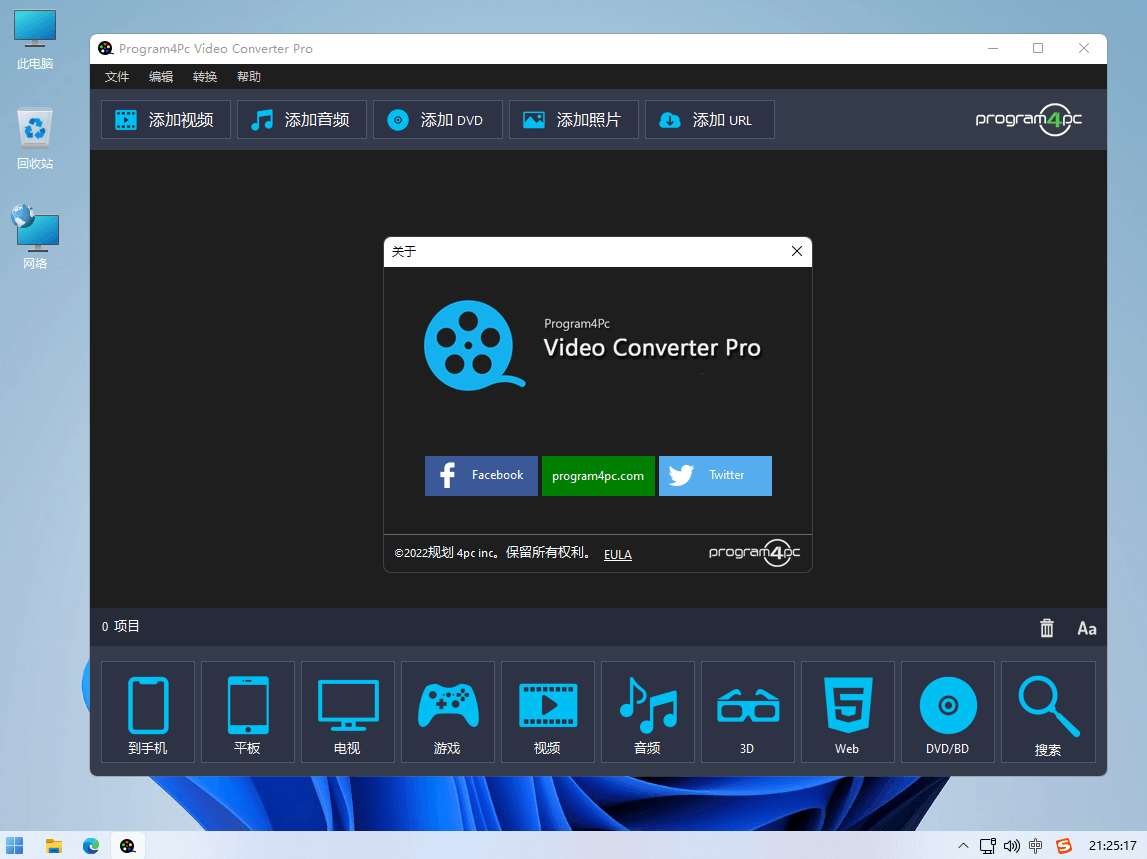Click the volume speaker tray icon
Image resolution: width=1147 pixels, height=859 pixels.
pyautogui.click(x=1012, y=846)
